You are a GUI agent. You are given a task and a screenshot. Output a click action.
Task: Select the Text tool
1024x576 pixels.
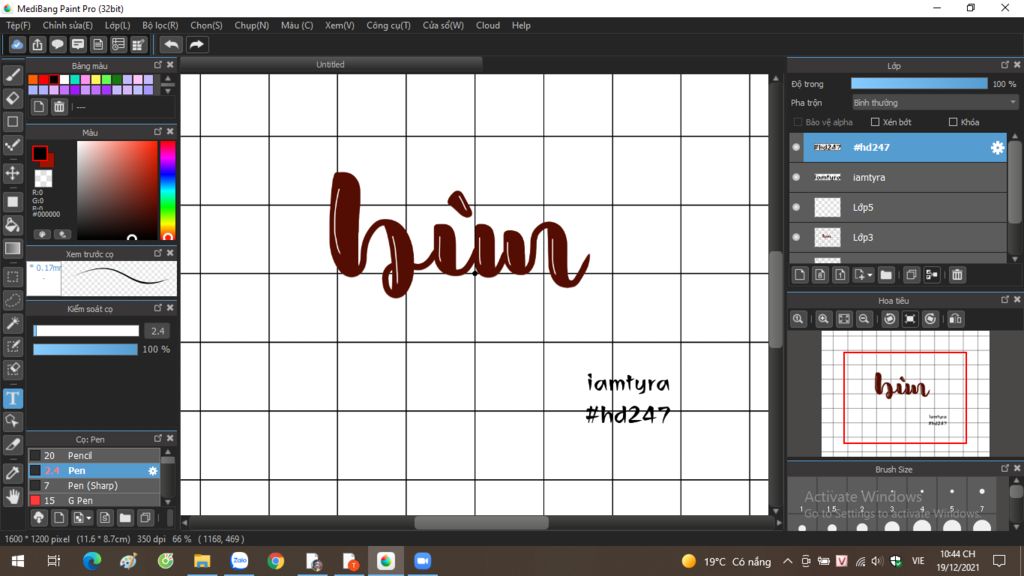tap(12, 398)
